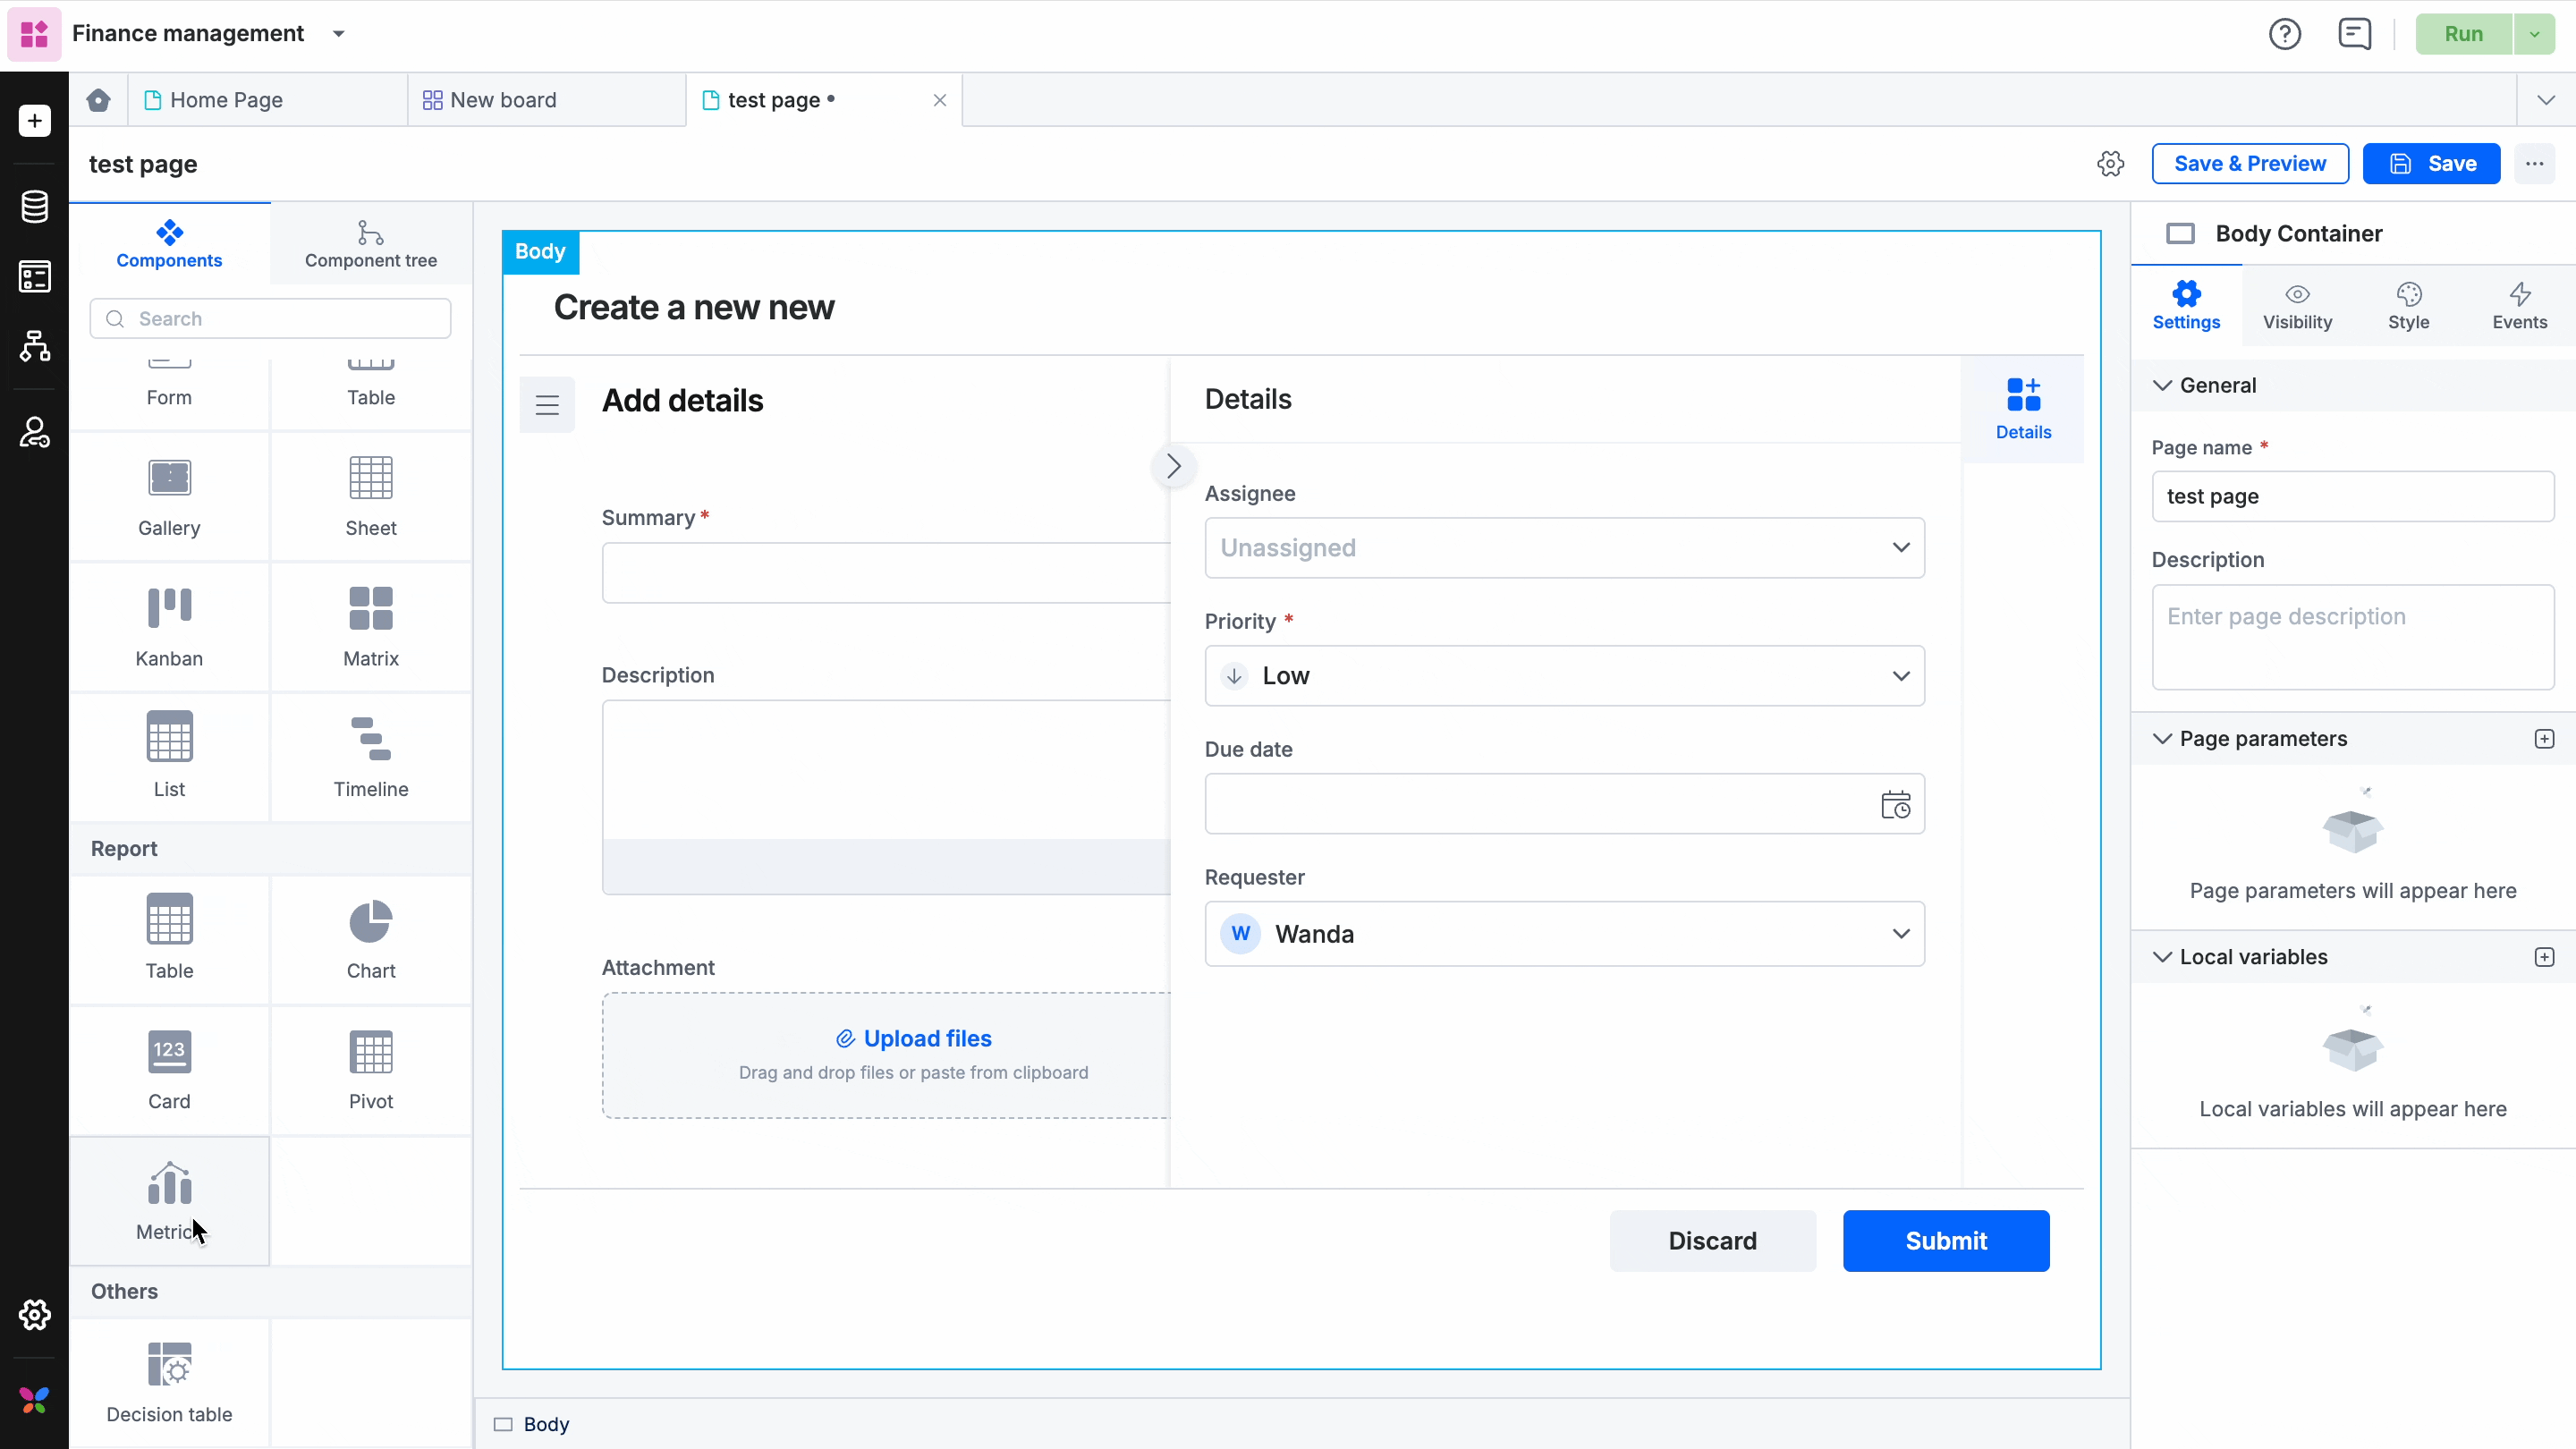2576x1449 pixels.
Task: Open the more options ellipsis button
Action: click(x=2534, y=164)
